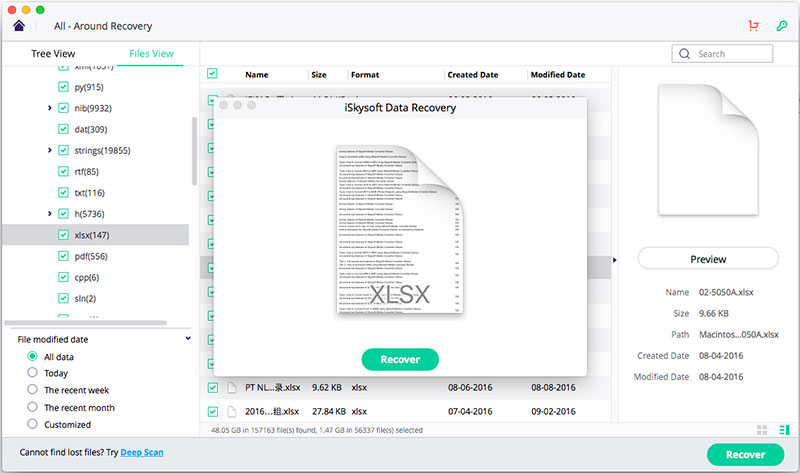Toggle the strings(19855) checkbox
800x473 pixels.
pyautogui.click(x=63, y=151)
